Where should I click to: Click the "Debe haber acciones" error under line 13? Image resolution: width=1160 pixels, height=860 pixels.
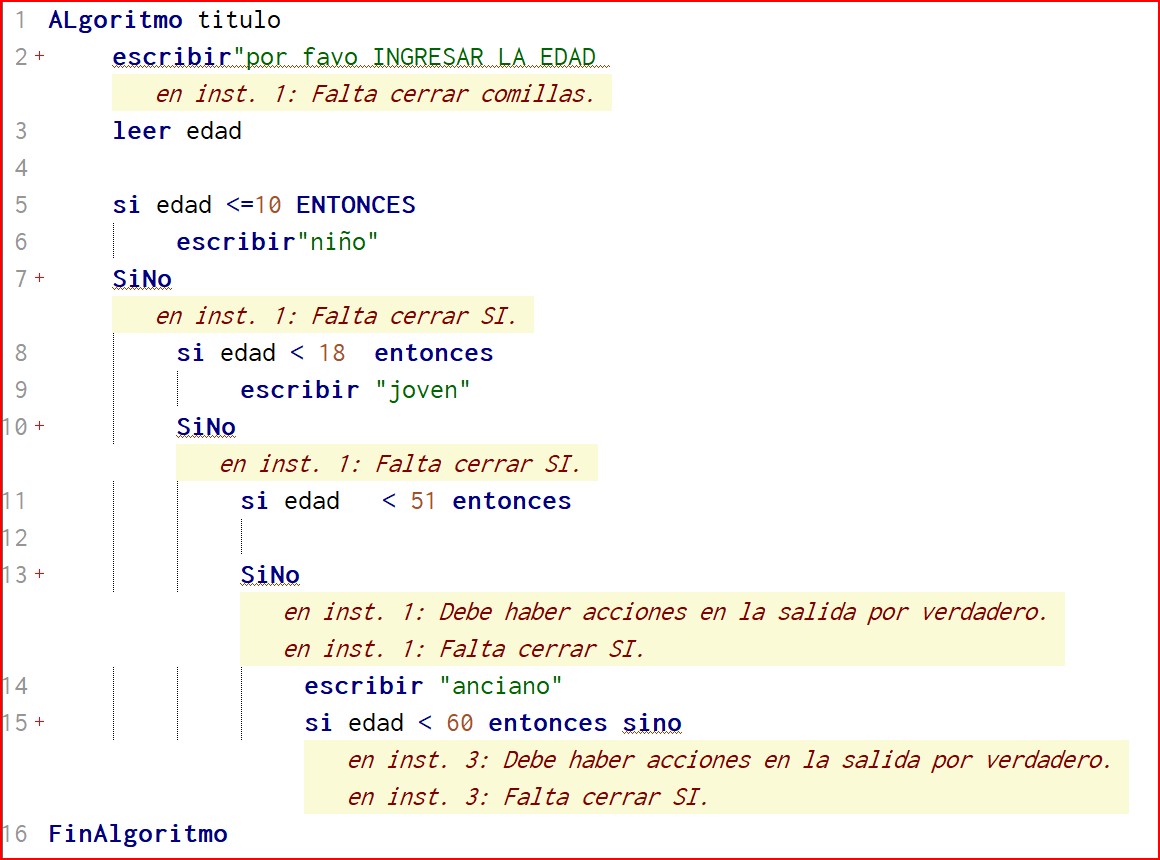click(x=665, y=612)
